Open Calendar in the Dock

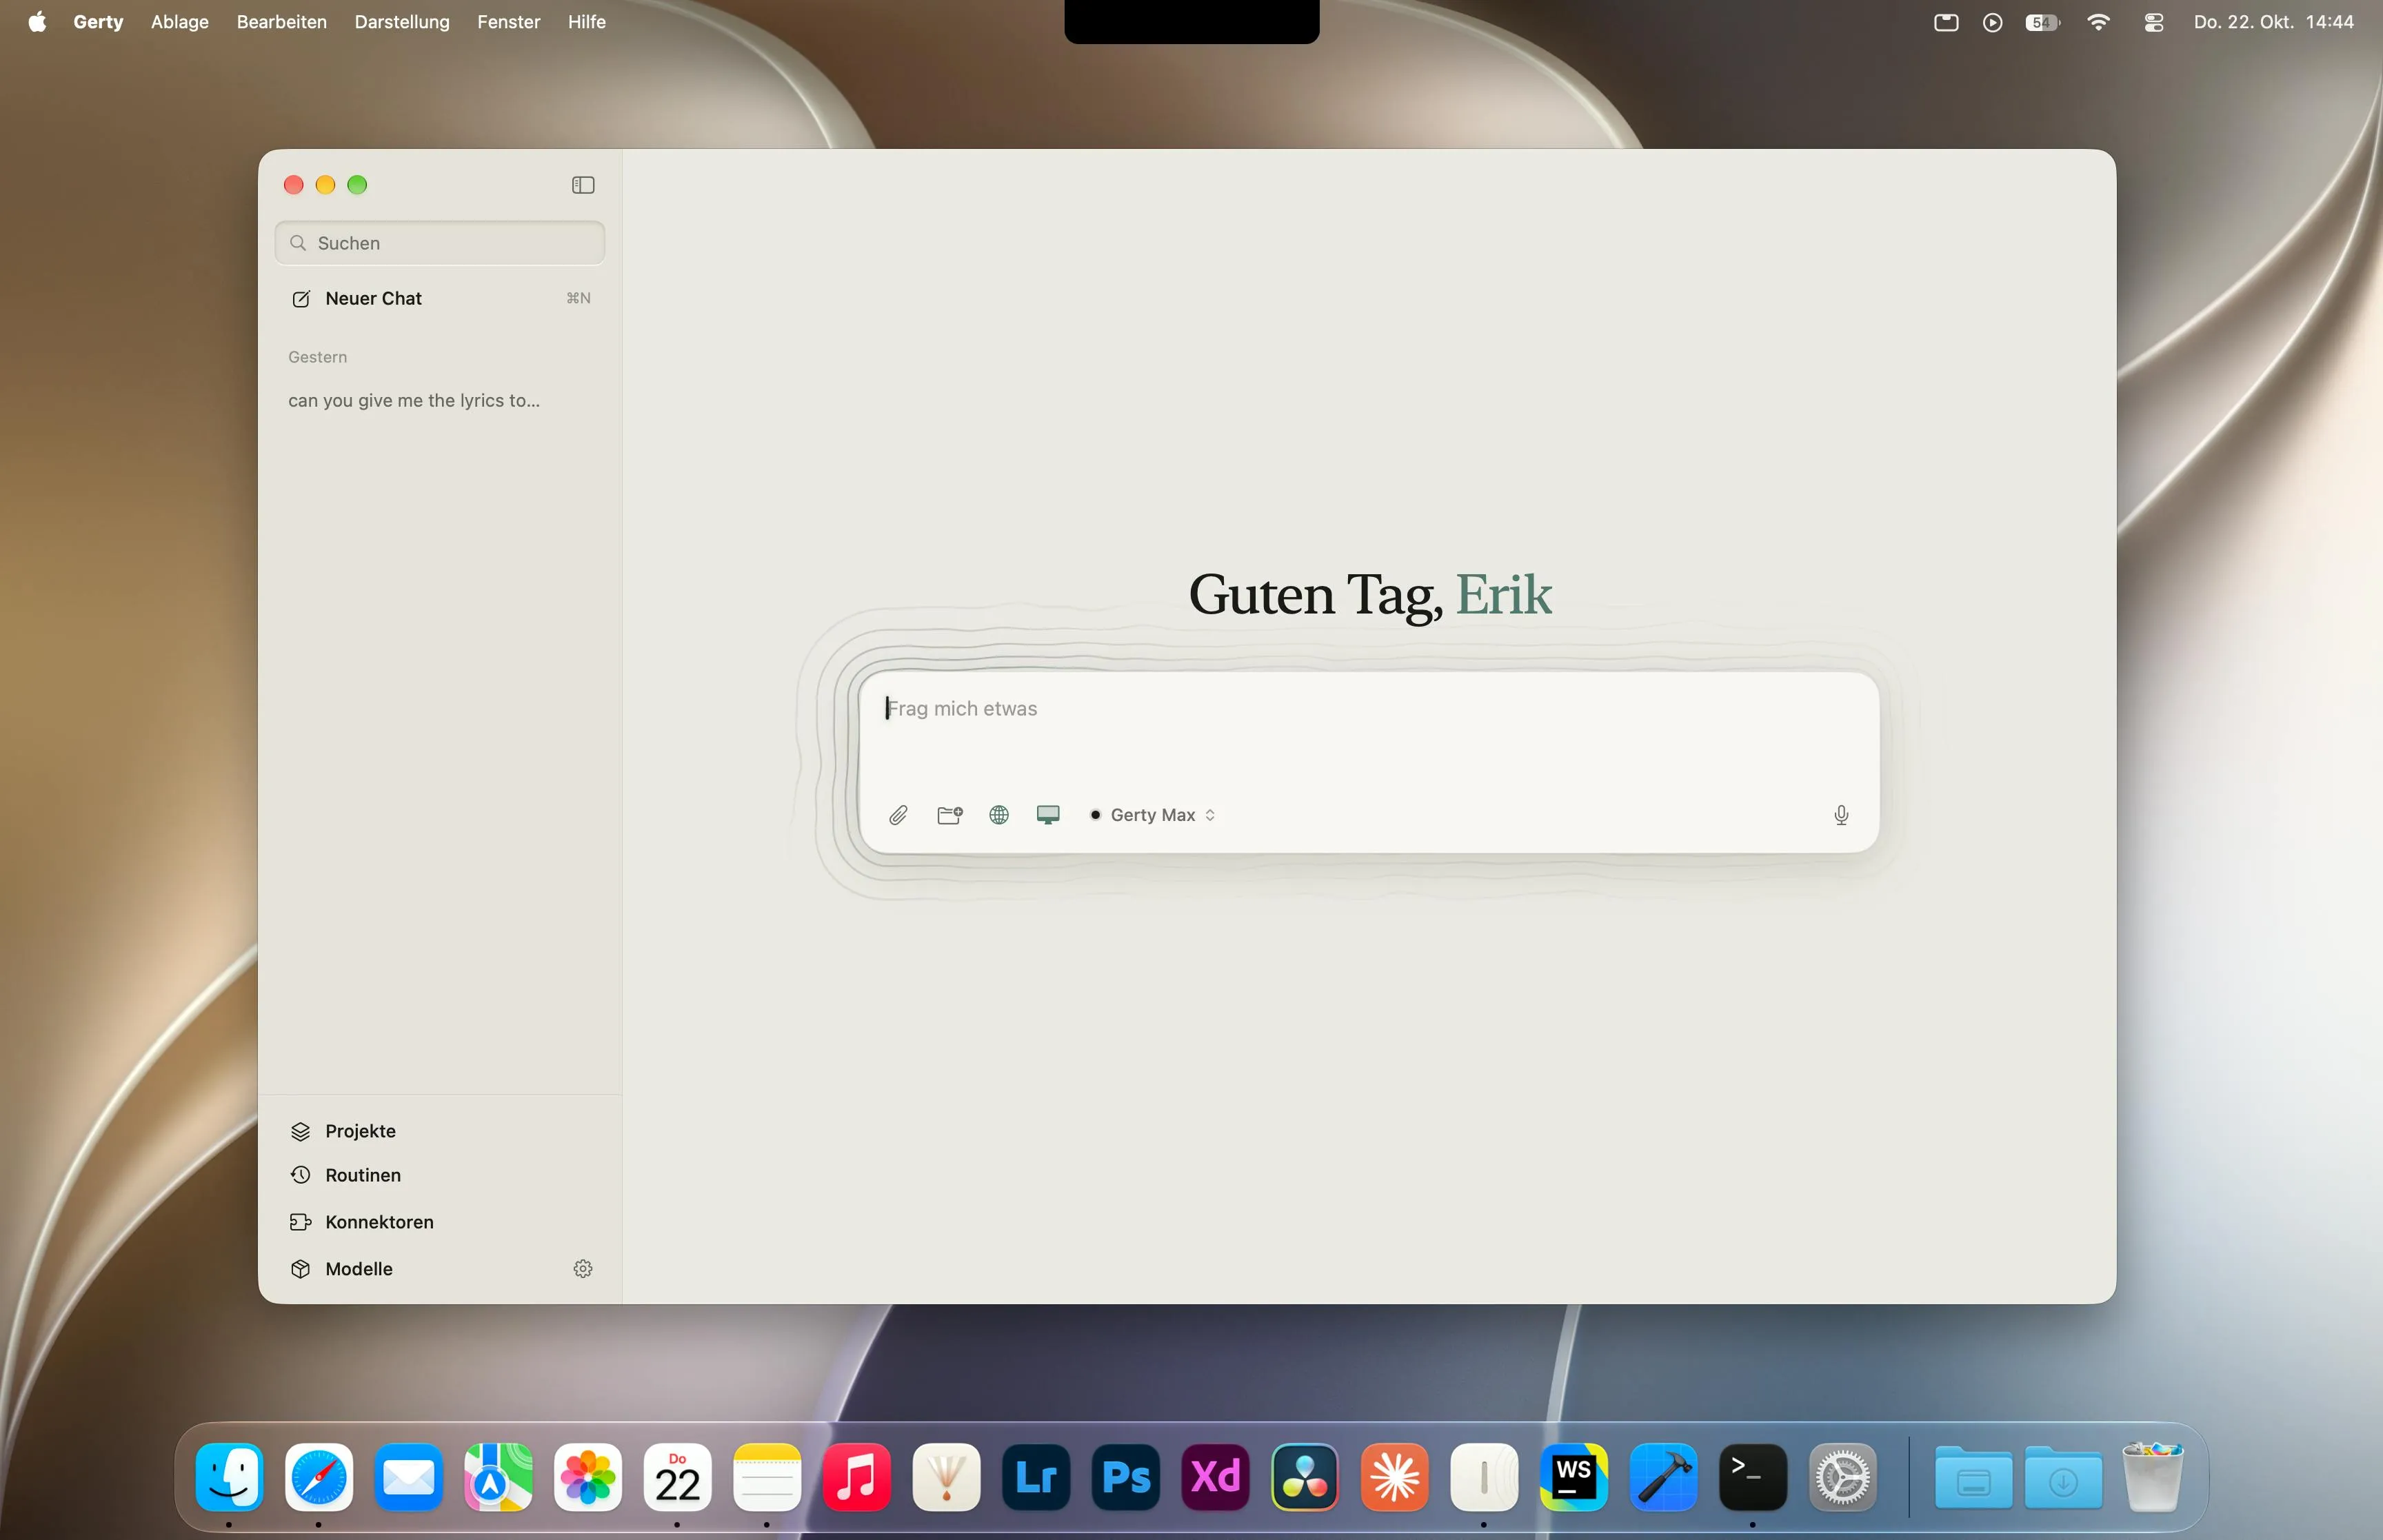click(678, 1477)
